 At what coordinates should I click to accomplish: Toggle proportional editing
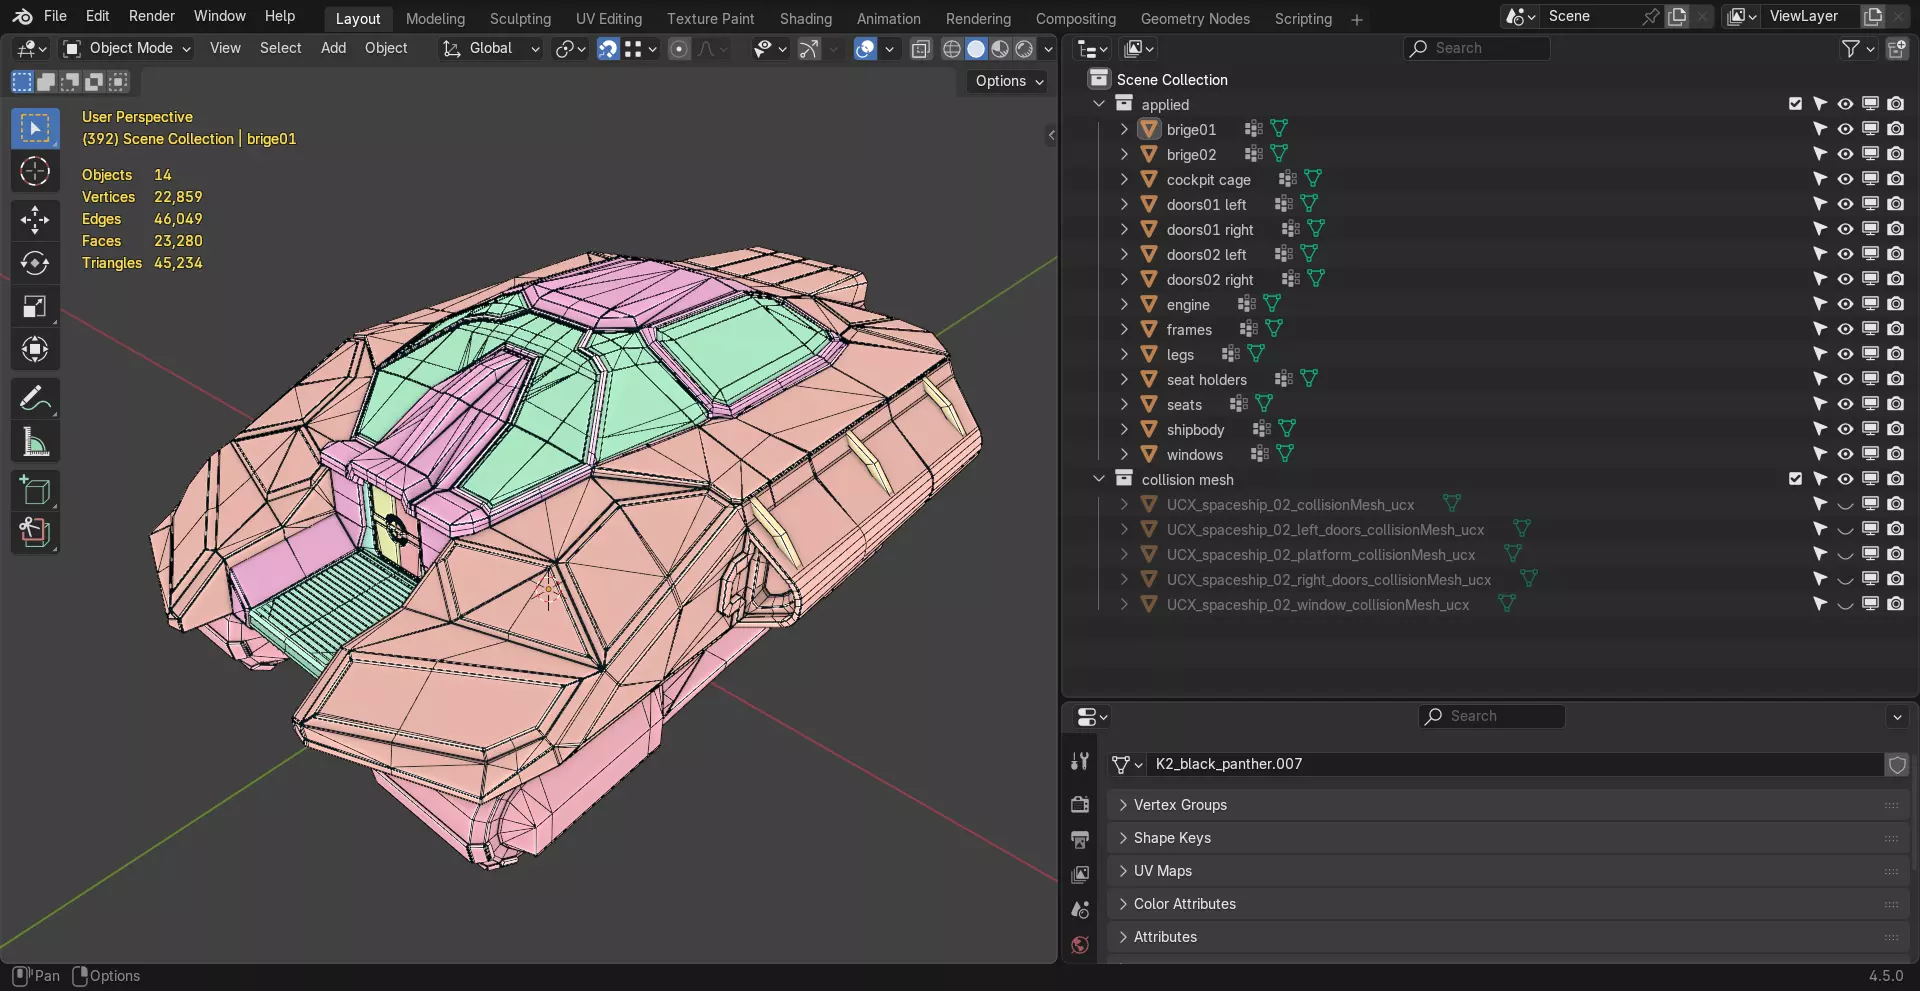tap(679, 48)
